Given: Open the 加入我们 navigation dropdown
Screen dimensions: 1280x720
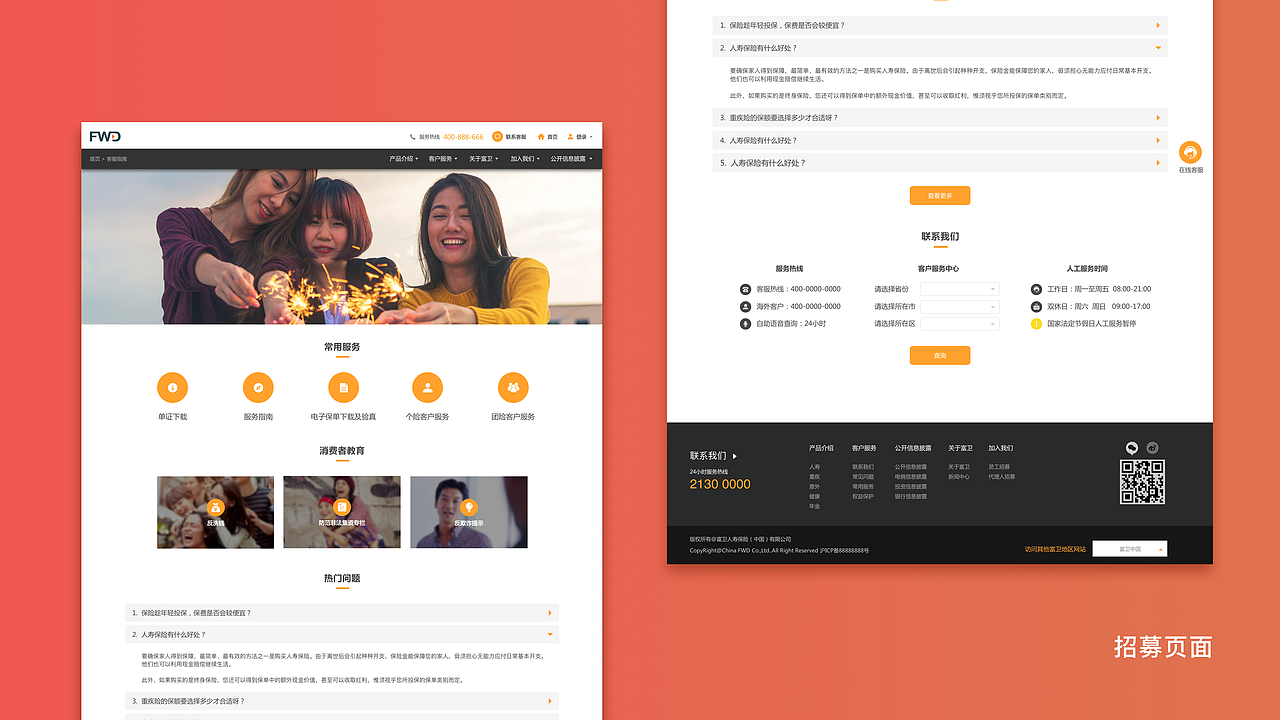Looking at the screenshot, I should tap(525, 159).
